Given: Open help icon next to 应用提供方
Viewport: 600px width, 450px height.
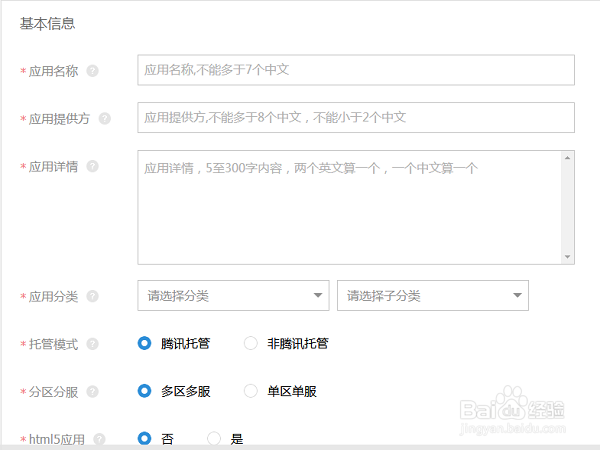Looking at the screenshot, I should point(105,119).
